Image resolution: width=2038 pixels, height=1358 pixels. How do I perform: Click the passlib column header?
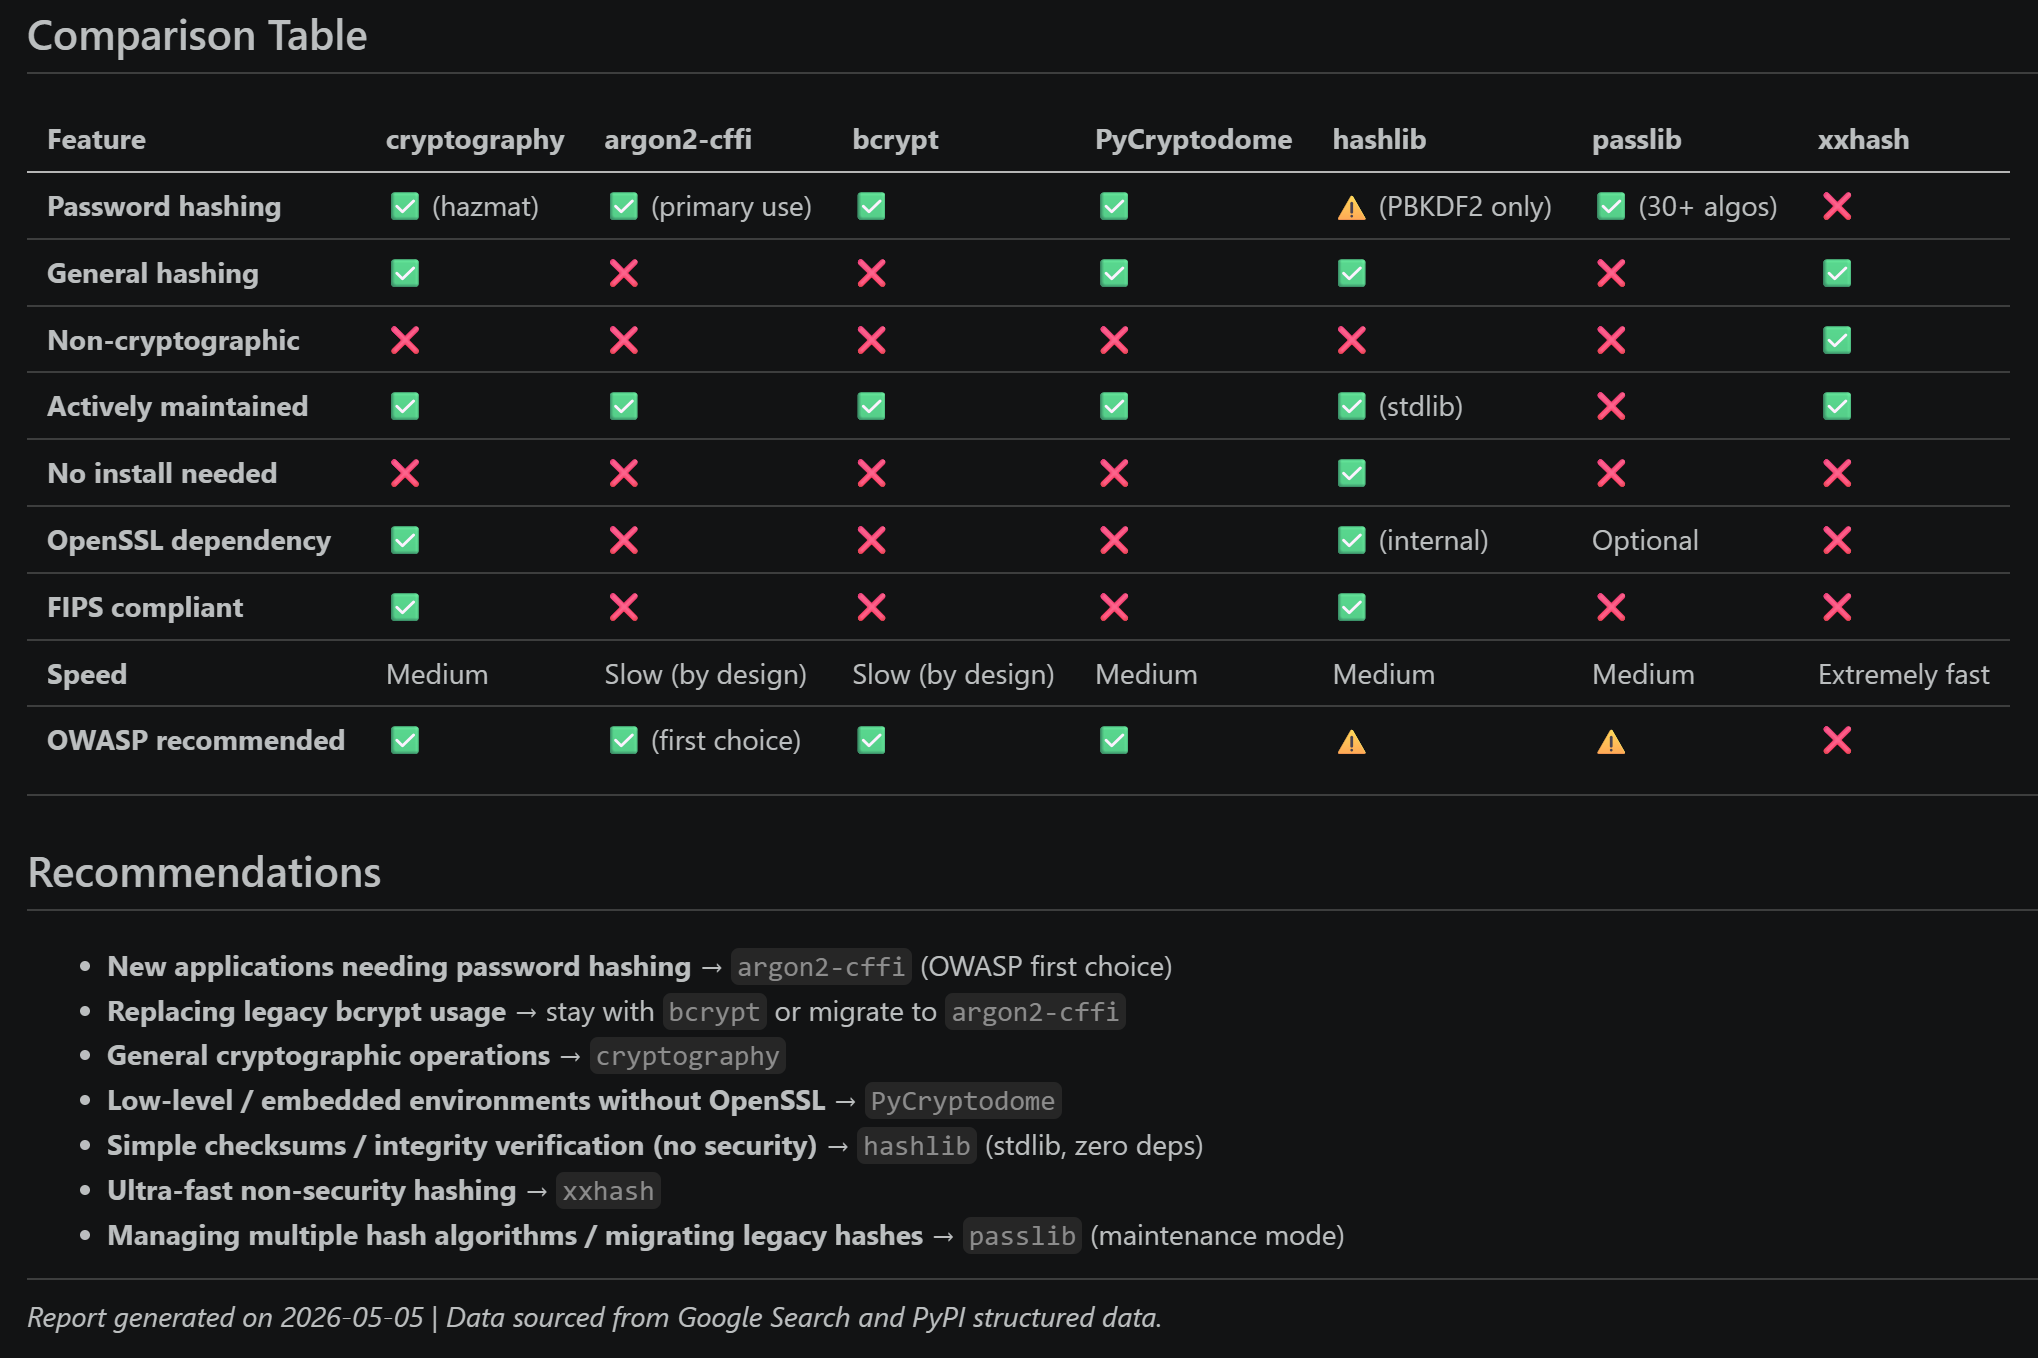[x=1636, y=140]
